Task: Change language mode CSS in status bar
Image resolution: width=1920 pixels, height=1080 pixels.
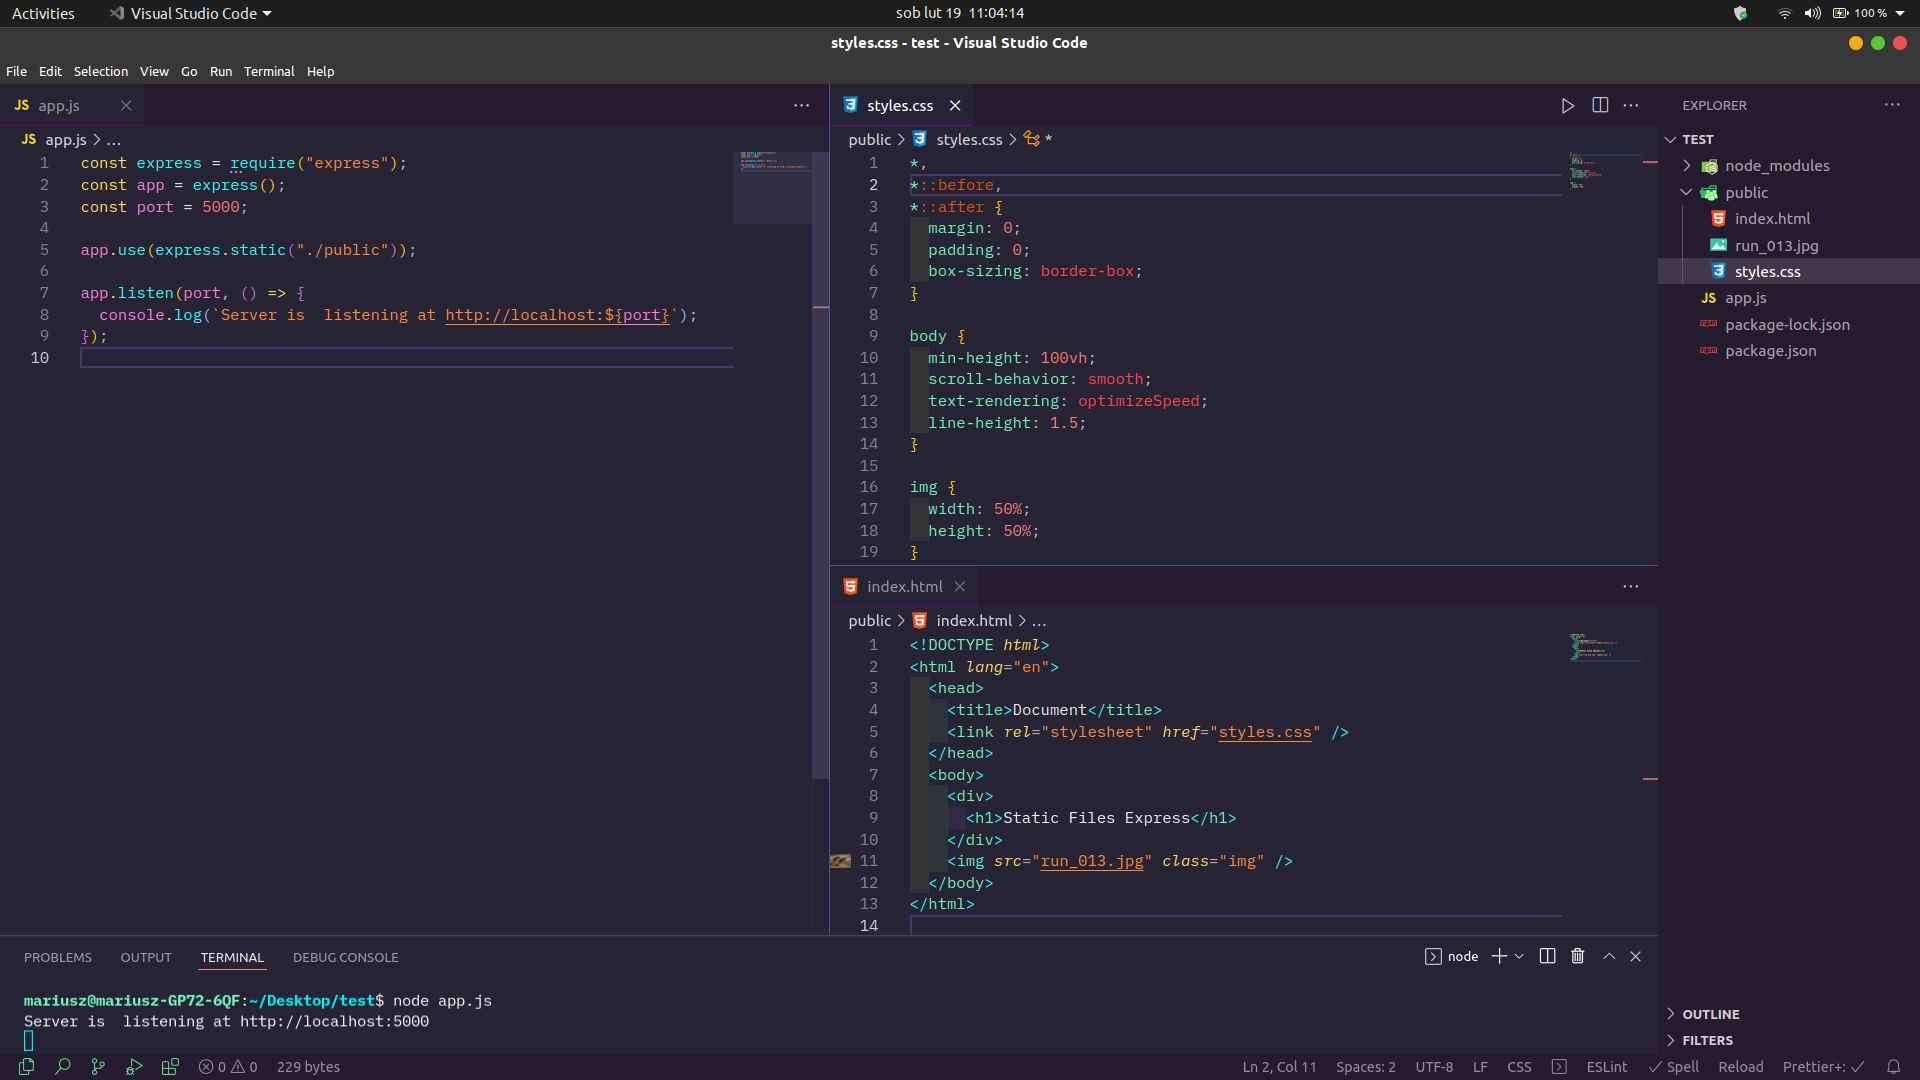Action: click(x=1519, y=1067)
